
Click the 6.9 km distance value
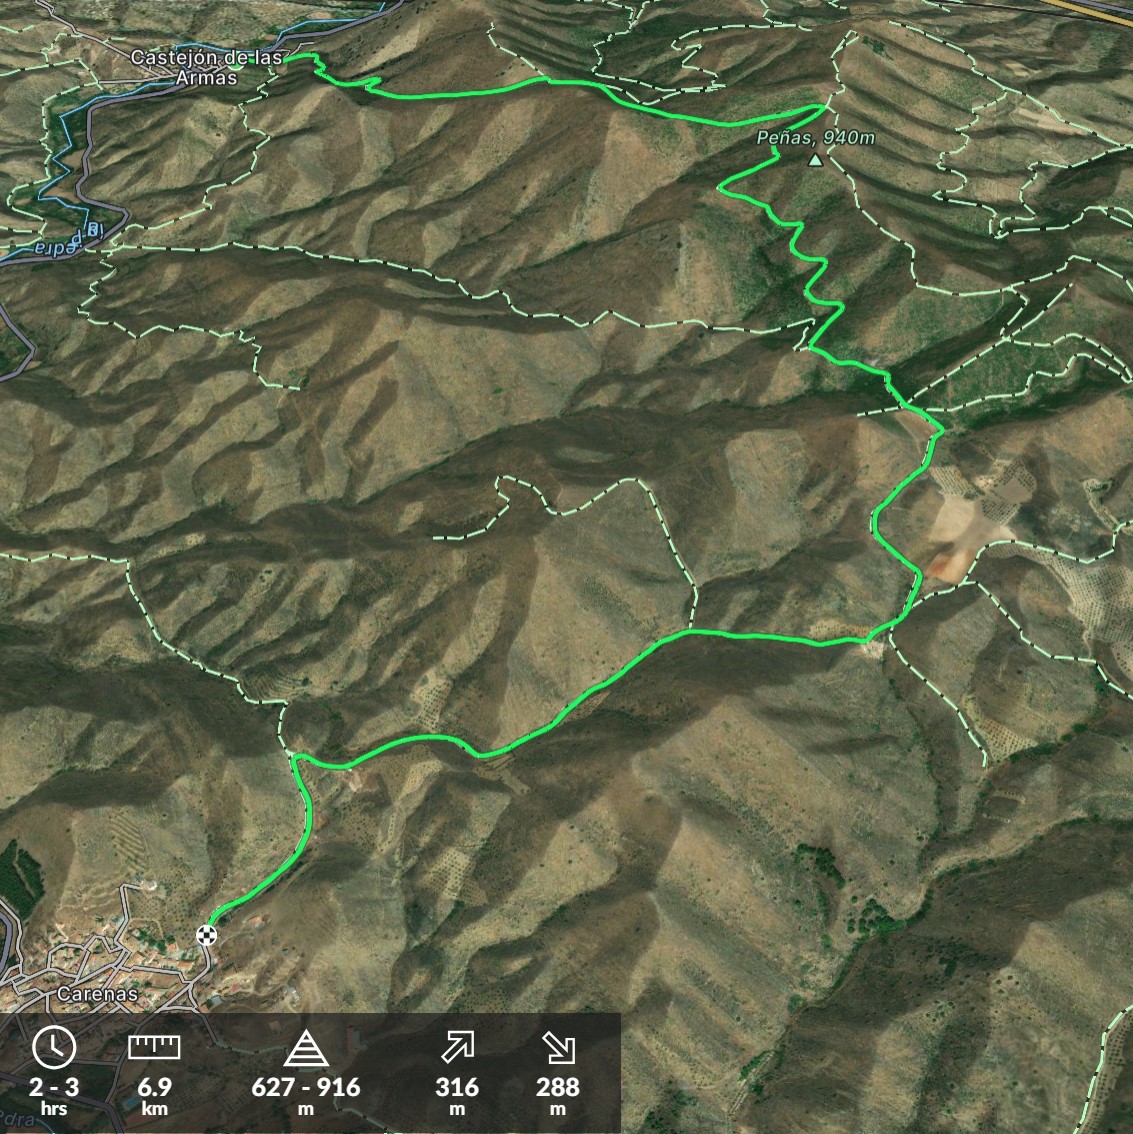pos(154,1096)
